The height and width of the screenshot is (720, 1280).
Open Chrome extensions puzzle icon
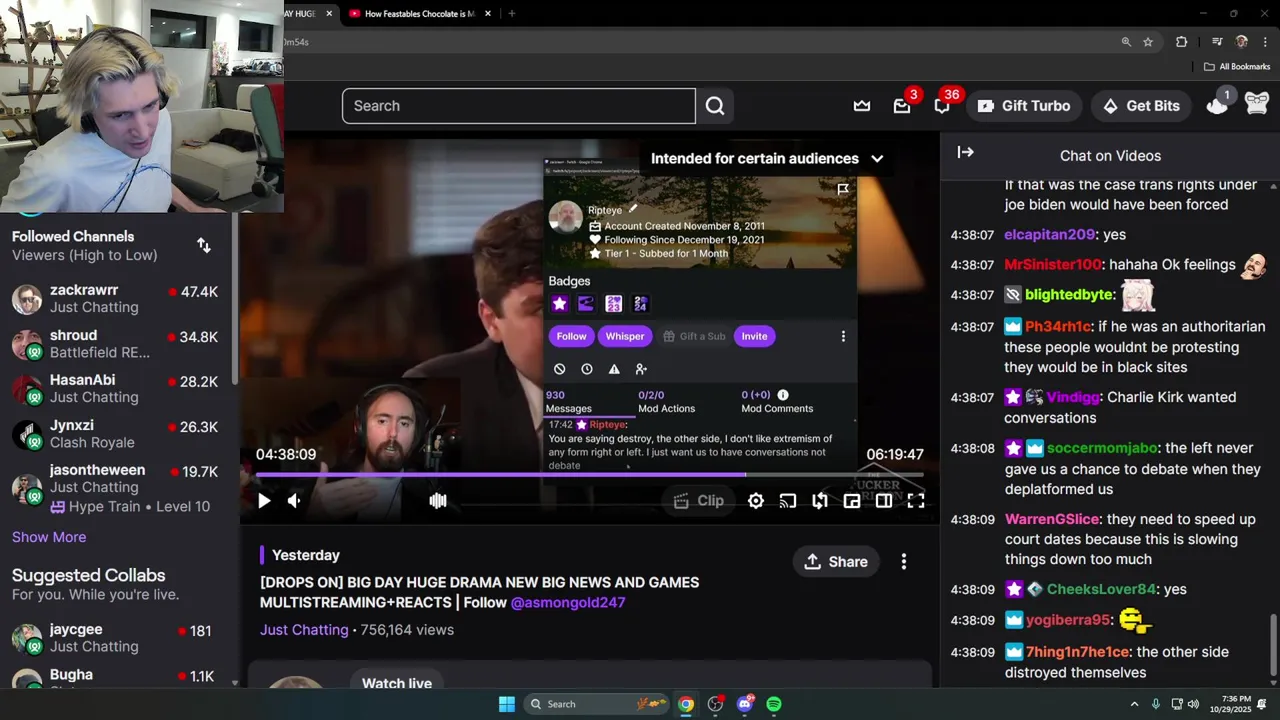1182,42
